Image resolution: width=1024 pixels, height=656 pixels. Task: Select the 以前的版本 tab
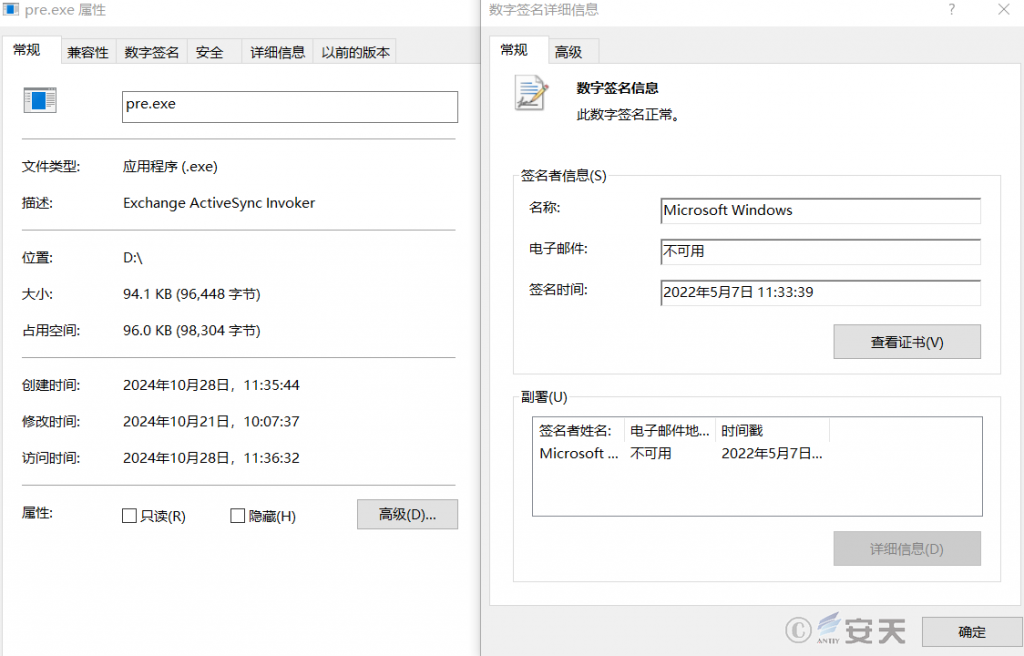tap(355, 52)
